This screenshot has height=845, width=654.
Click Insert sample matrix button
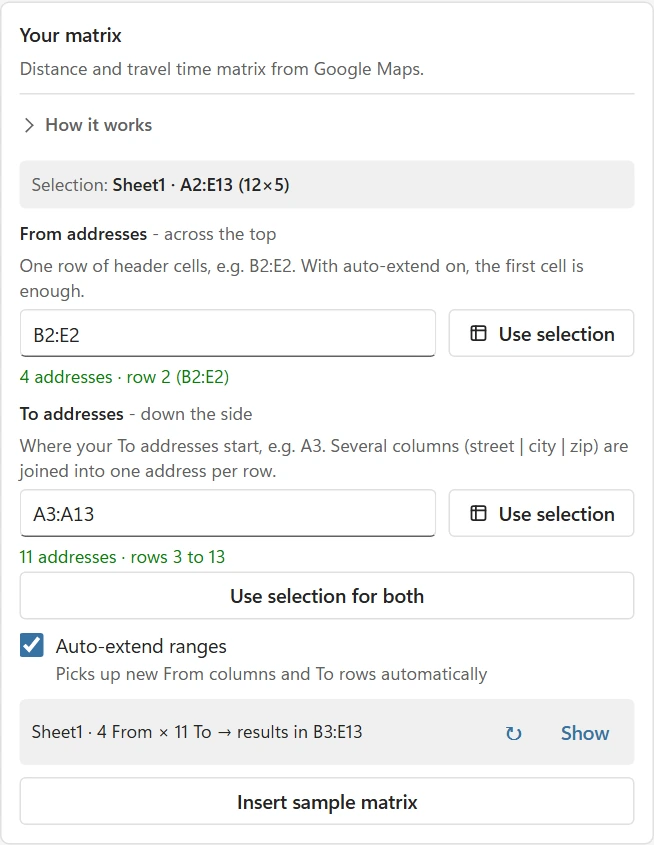[x=327, y=801]
